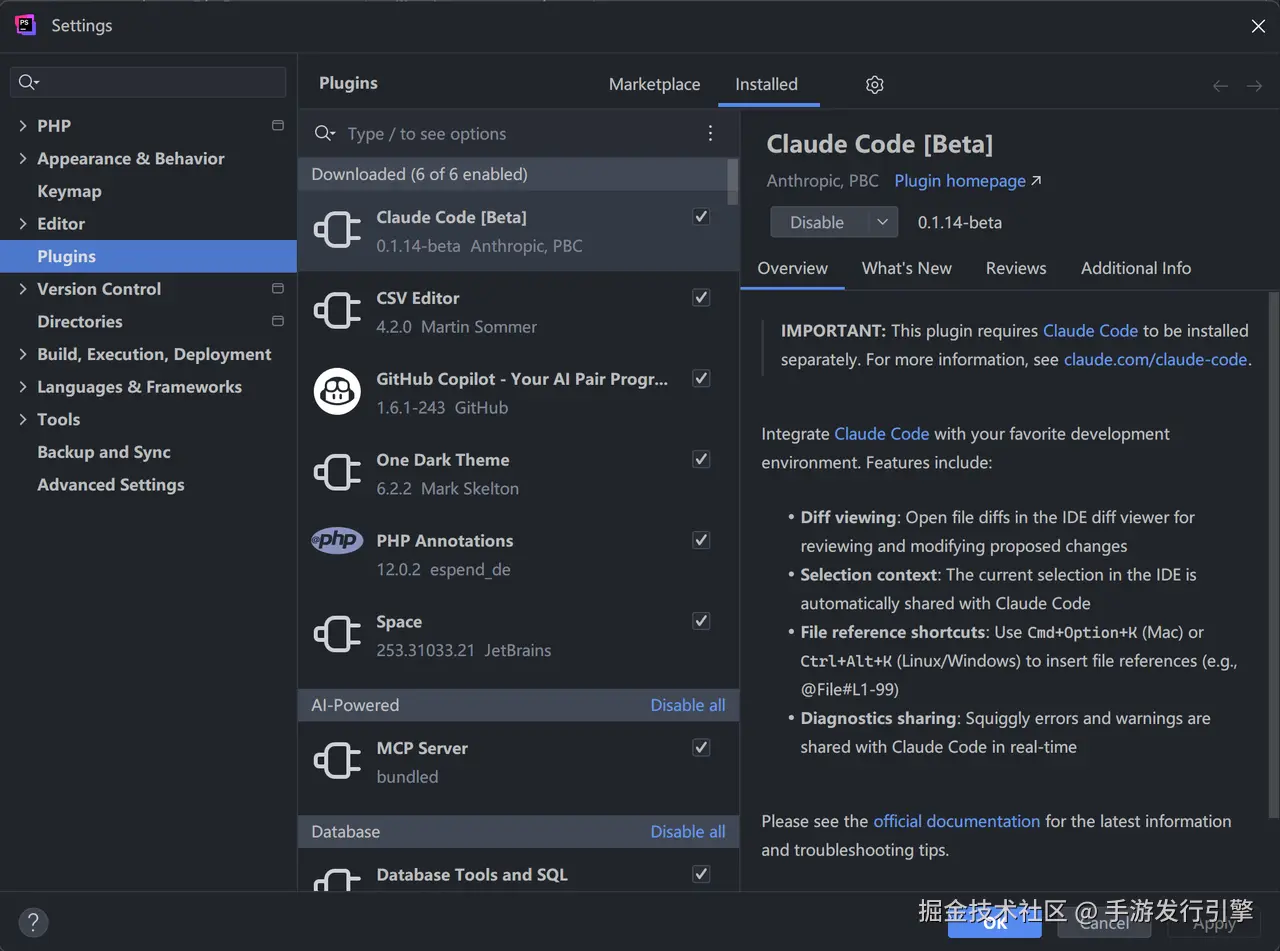Screen dimensions: 1280x951
Task: Click the PHP Annotations plugin logo
Action: pos(337,540)
